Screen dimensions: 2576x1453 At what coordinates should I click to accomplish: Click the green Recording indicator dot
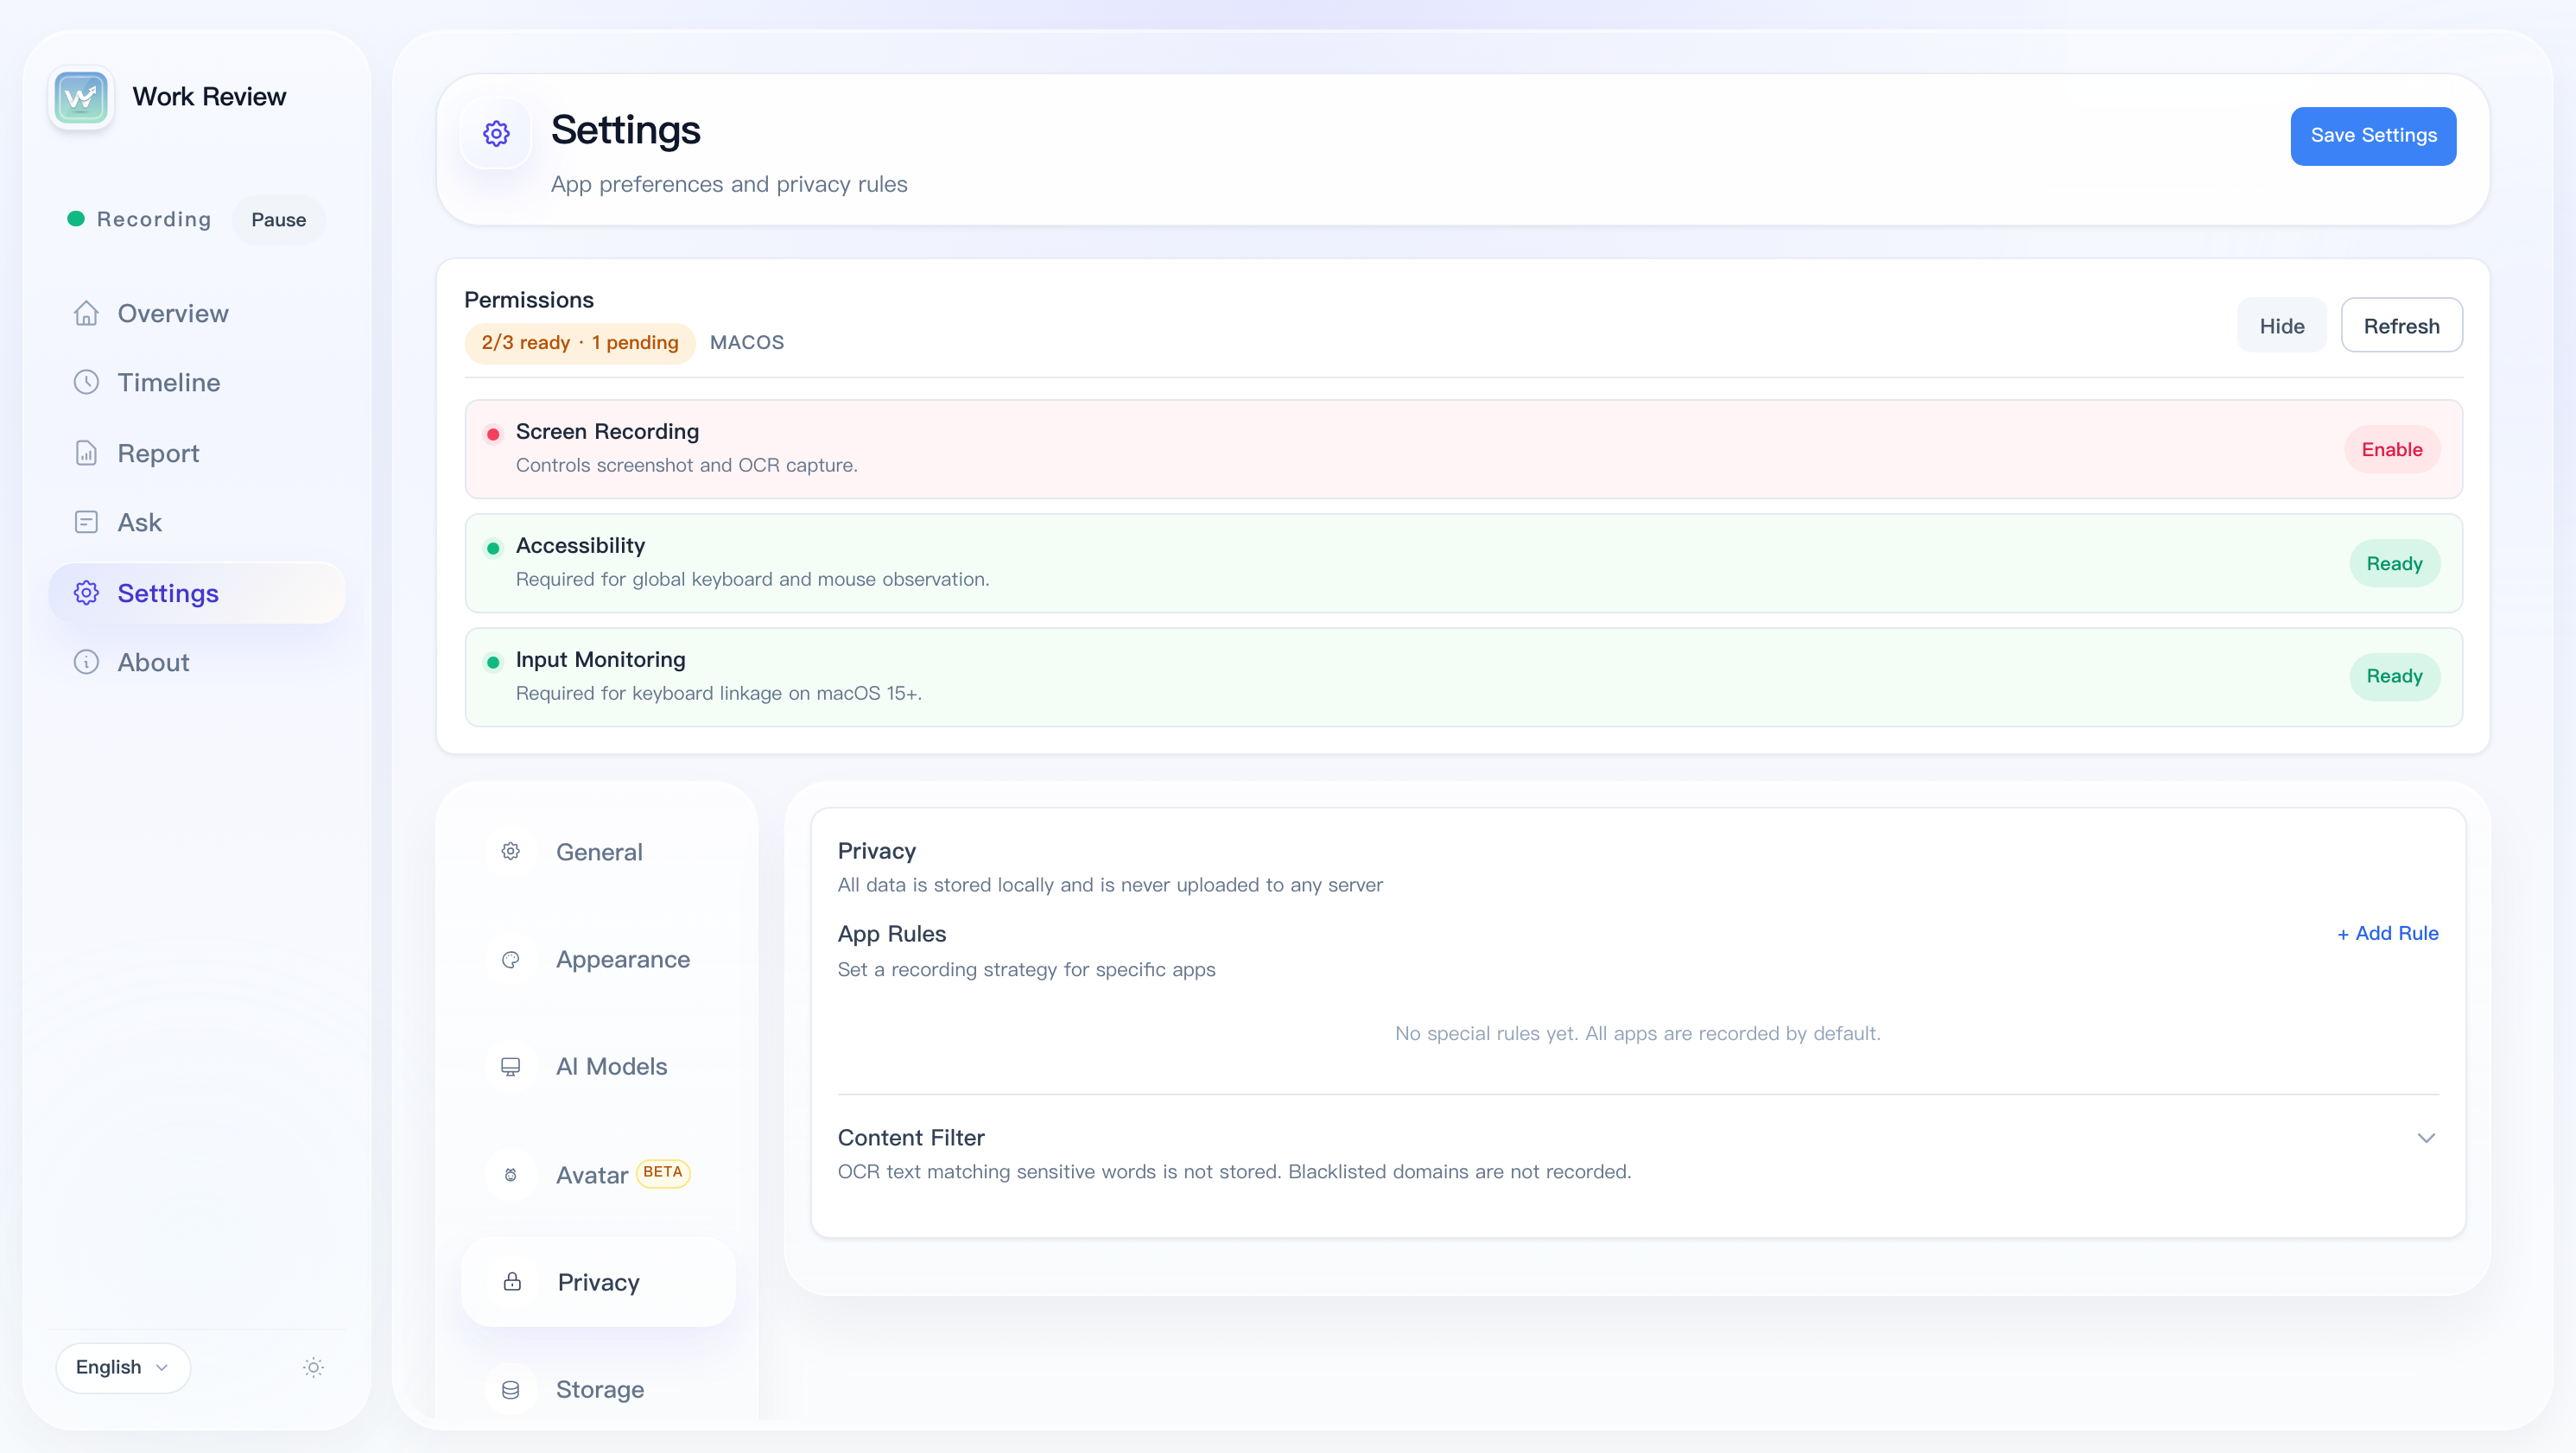tap(75, 218)
